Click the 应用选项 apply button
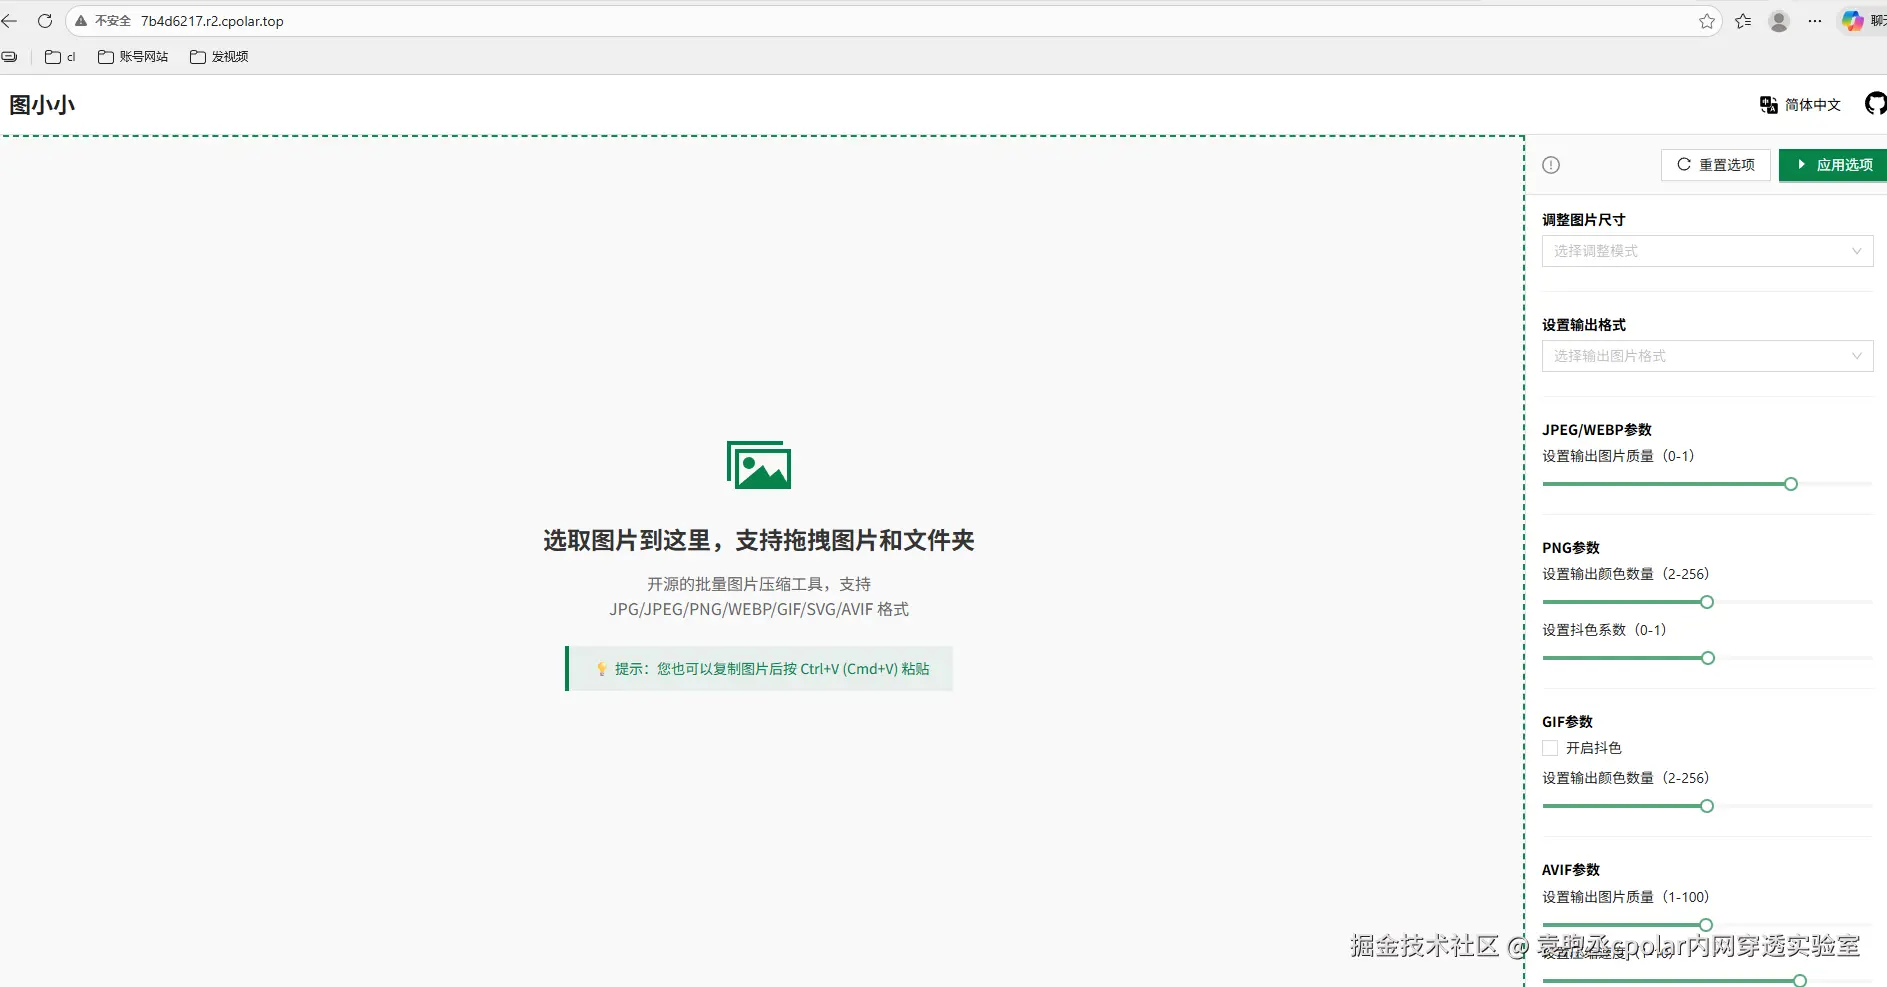Screen dimensions: 1887x987 [x=1833, y=165]
